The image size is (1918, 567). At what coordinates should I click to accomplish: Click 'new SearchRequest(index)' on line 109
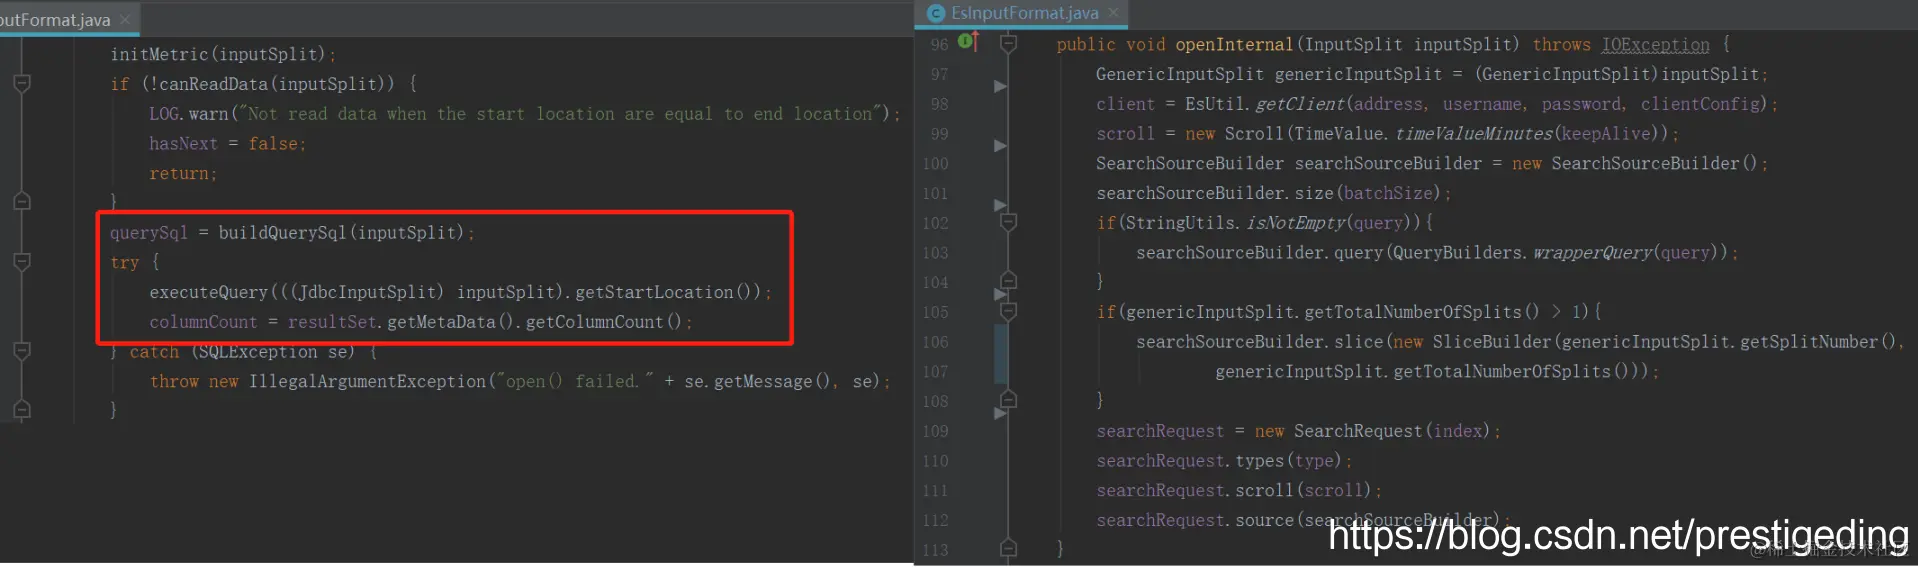pyautogui.click(x=1372, y=431)
